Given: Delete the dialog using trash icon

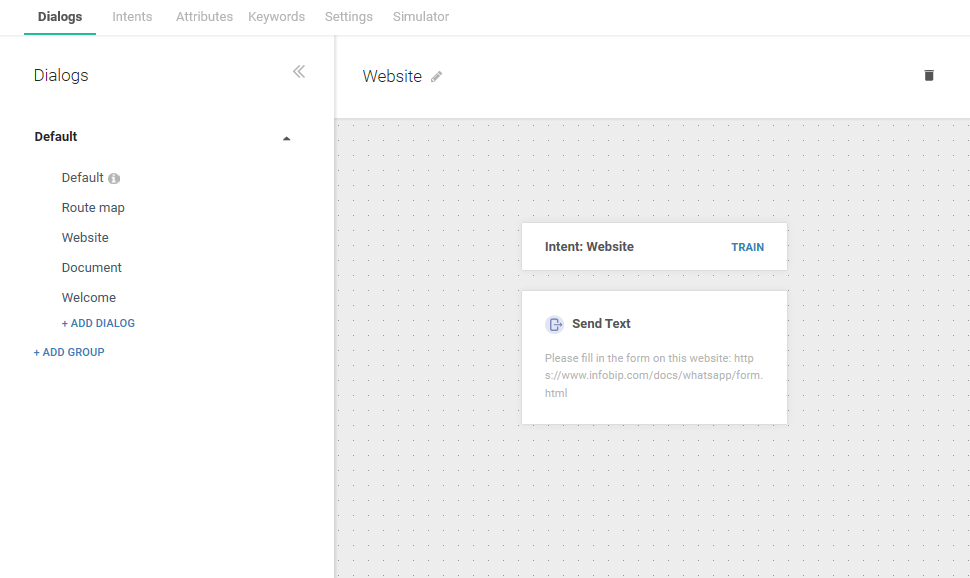Looking at the screenshot, I should (929, 75).
